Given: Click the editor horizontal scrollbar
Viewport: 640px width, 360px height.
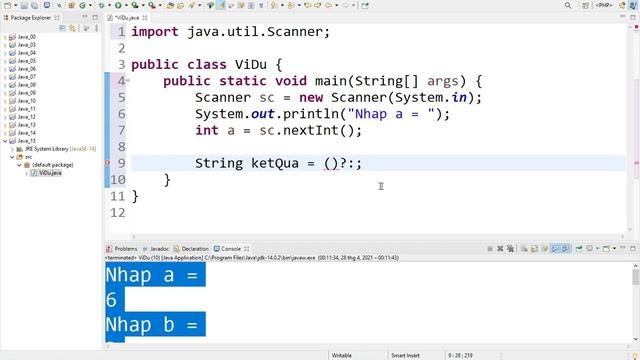Looking at the screenshot, I should point(378,236).
